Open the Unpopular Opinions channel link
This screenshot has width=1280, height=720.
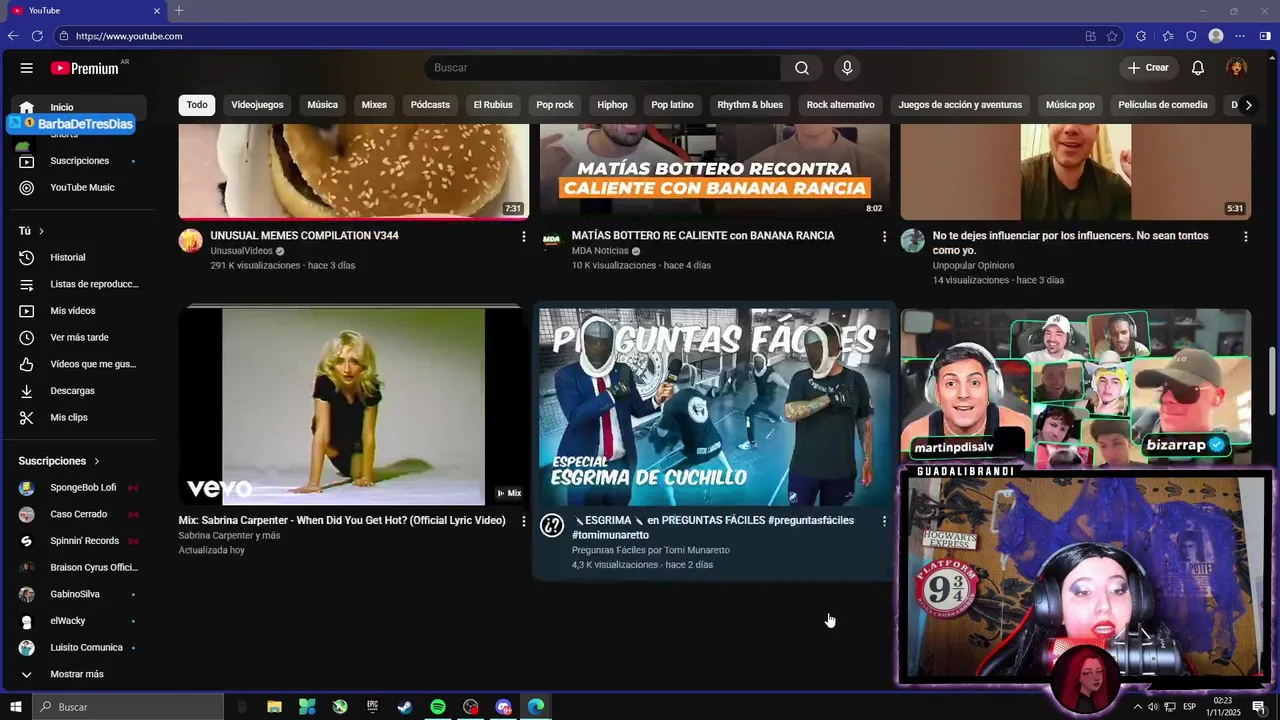click(973, 266)
